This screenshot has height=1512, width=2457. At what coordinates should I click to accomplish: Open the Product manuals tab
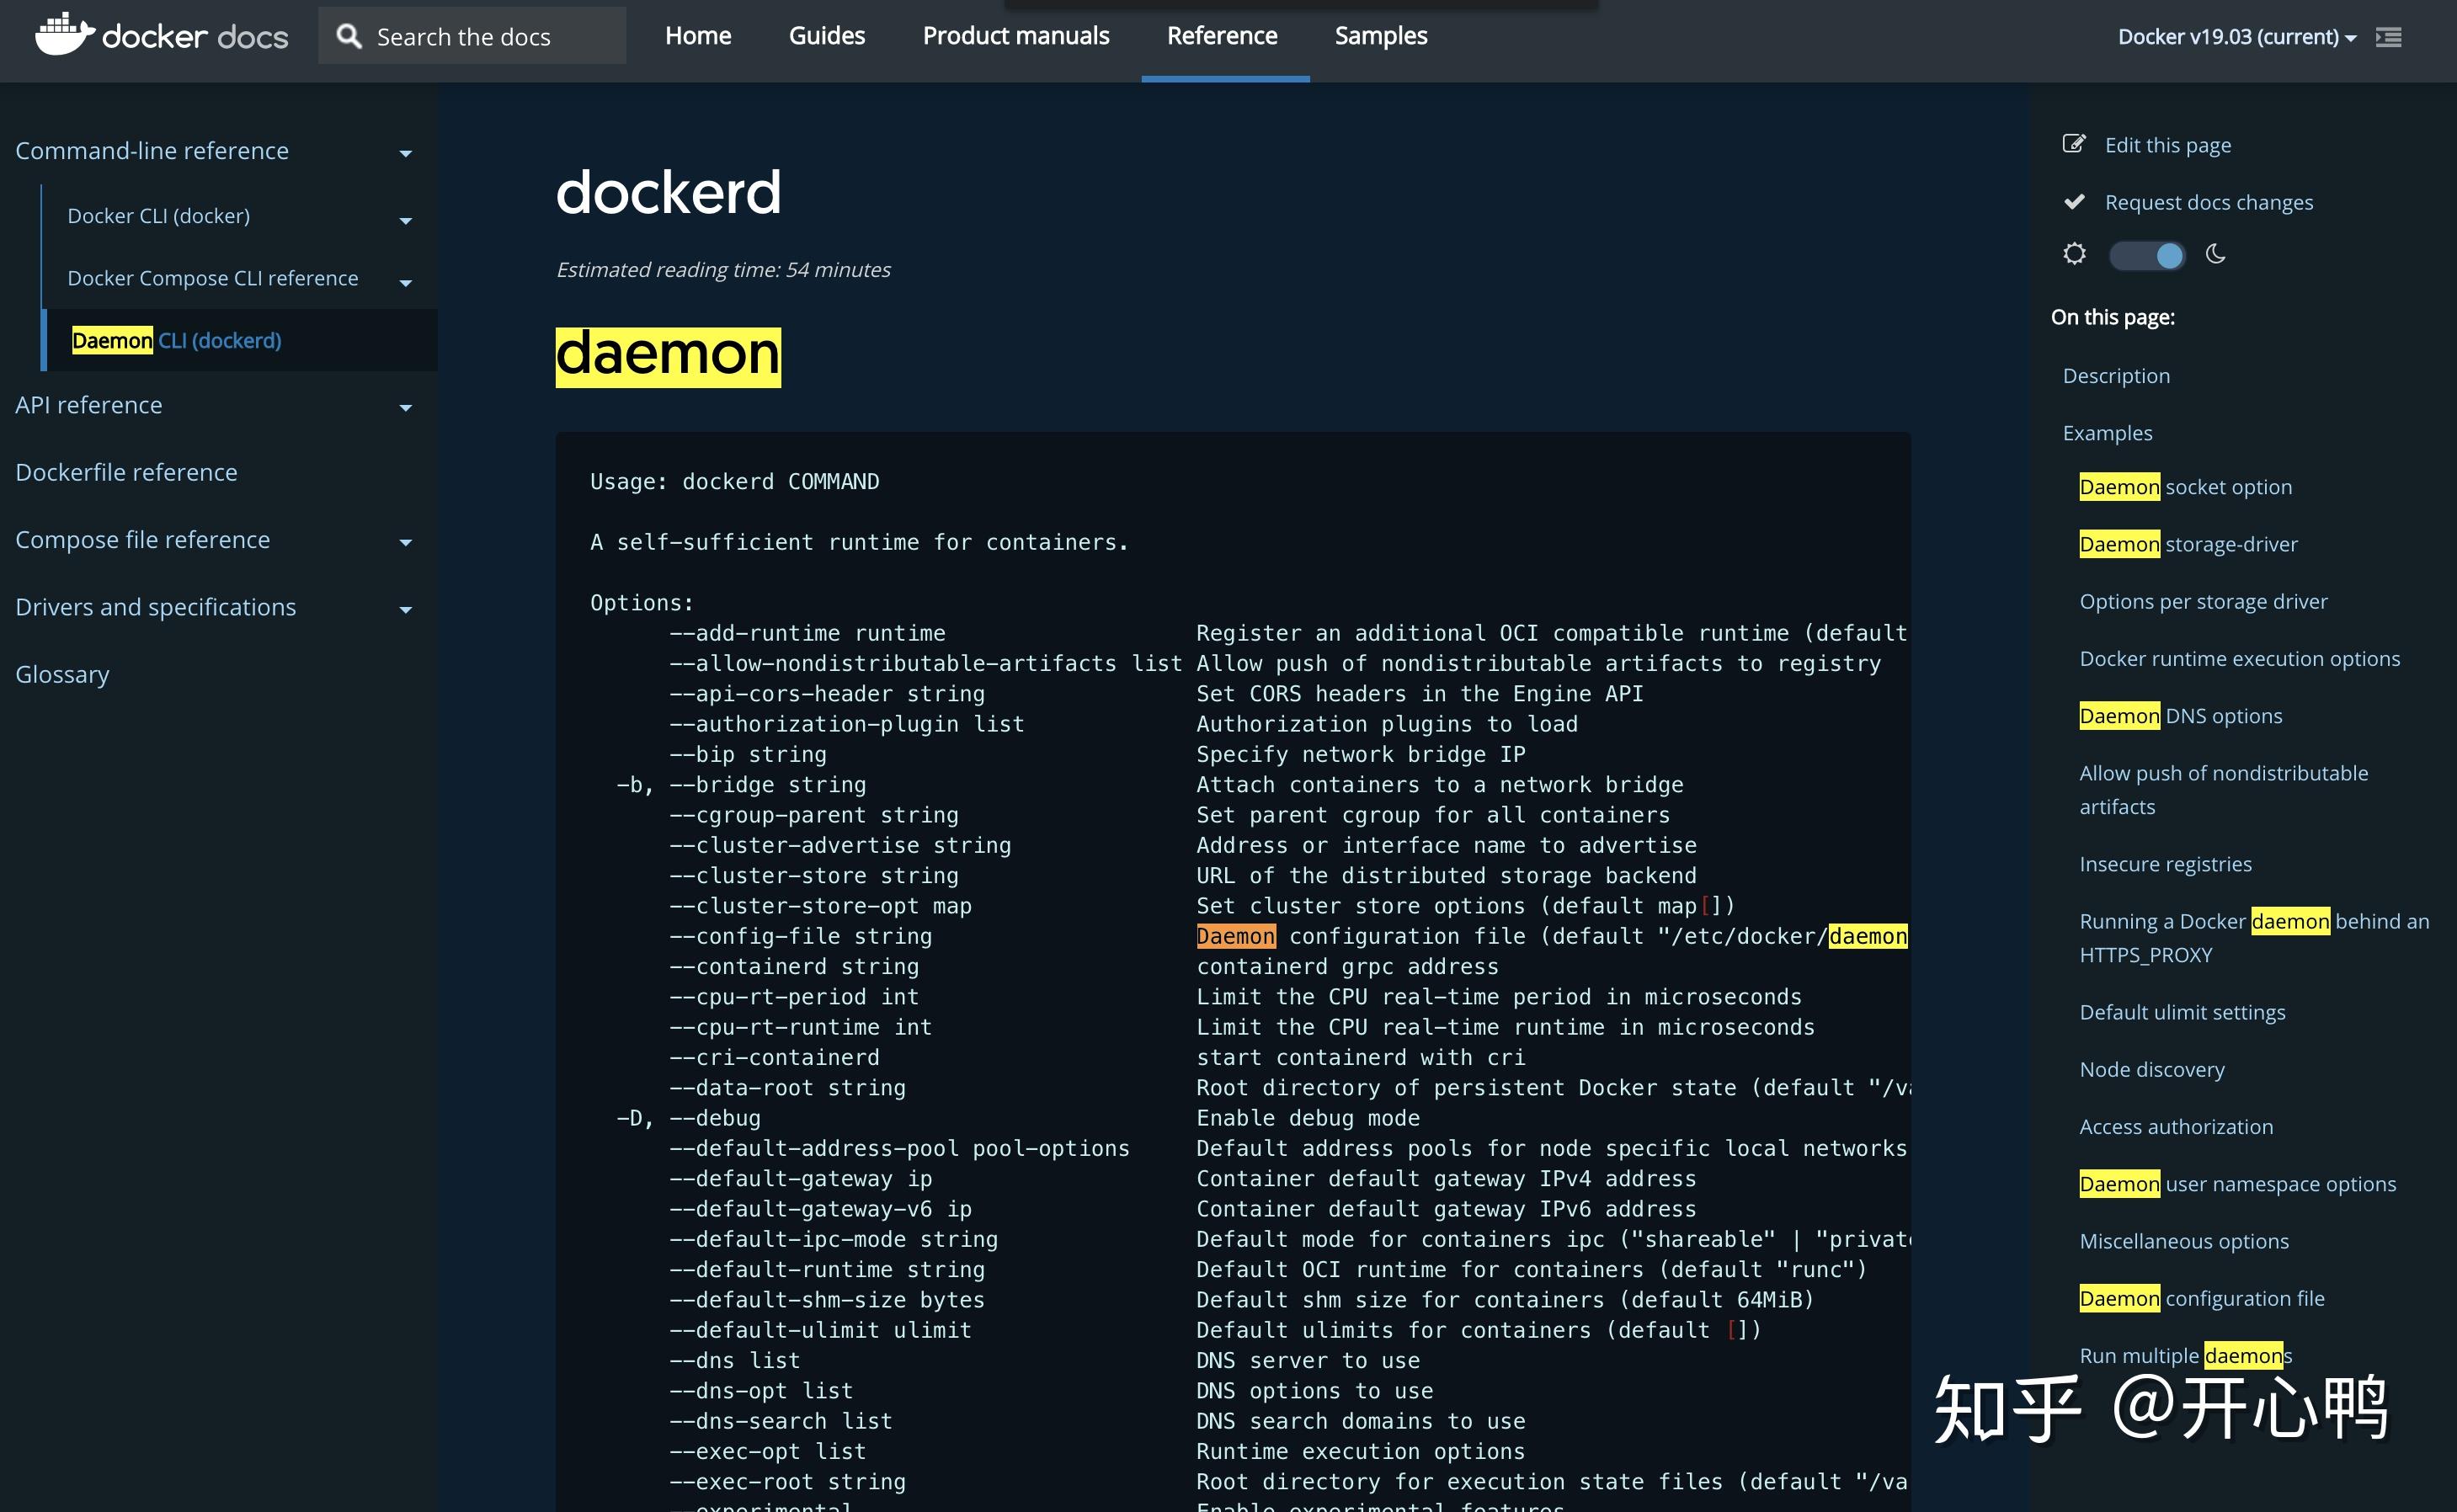coord(1015,36)
